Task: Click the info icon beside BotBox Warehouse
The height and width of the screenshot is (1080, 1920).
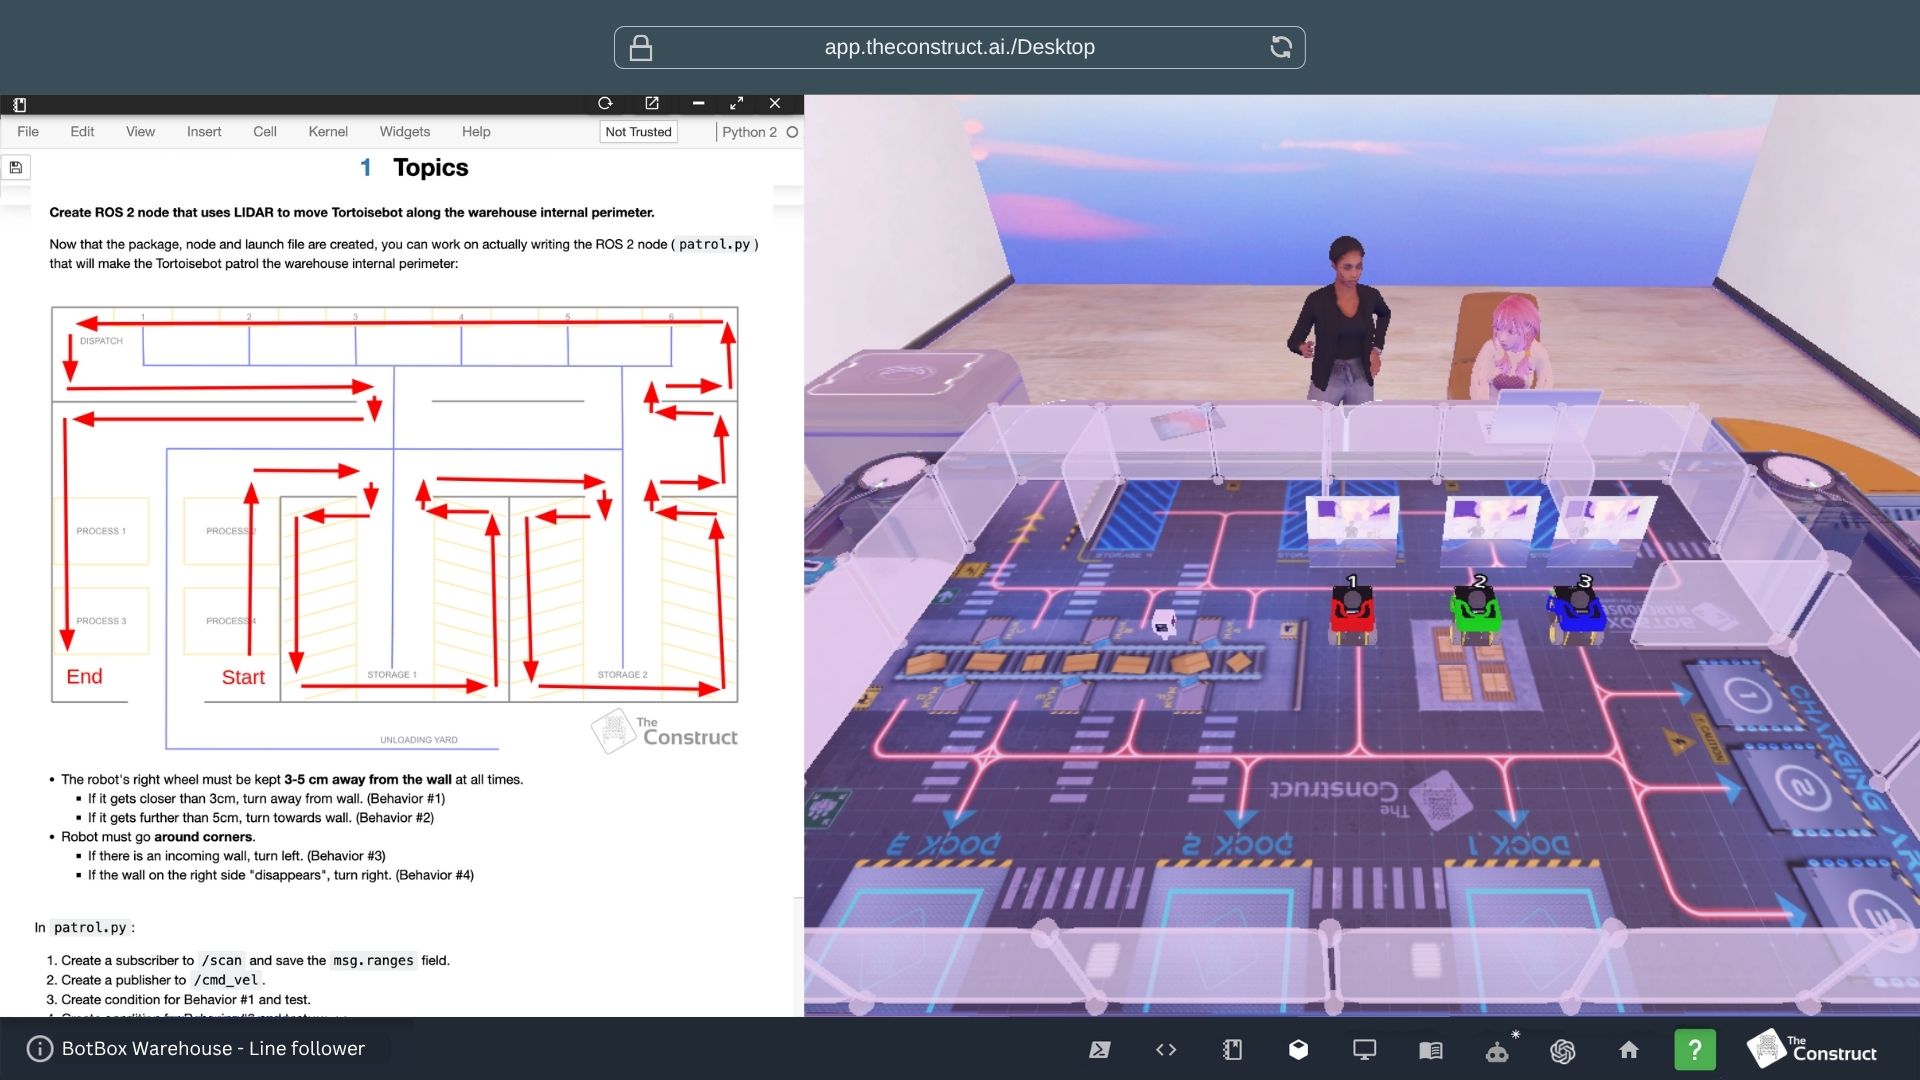Action: point(40,1048)
